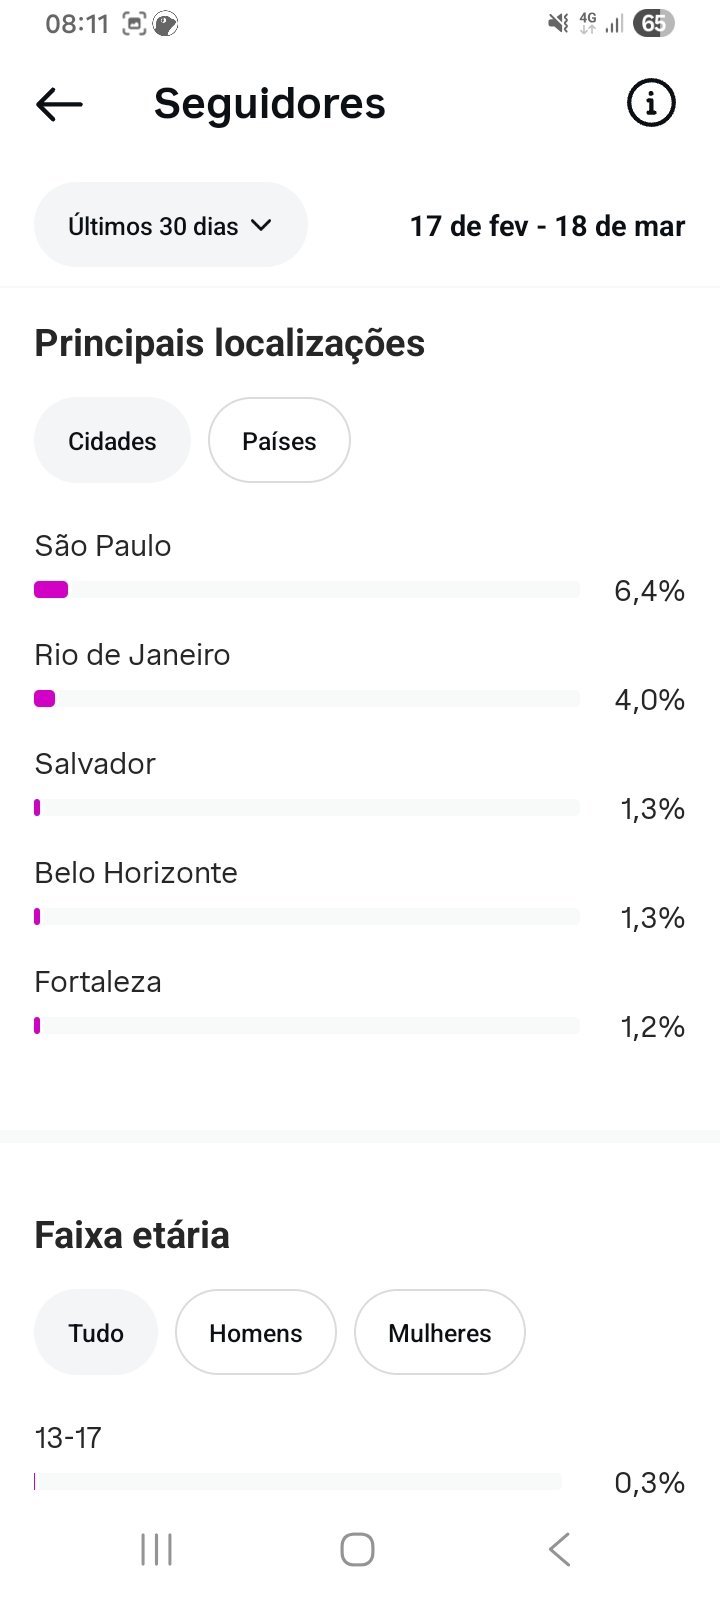
Task: Tap the muted sound status icon
Action: coord(558,23)
